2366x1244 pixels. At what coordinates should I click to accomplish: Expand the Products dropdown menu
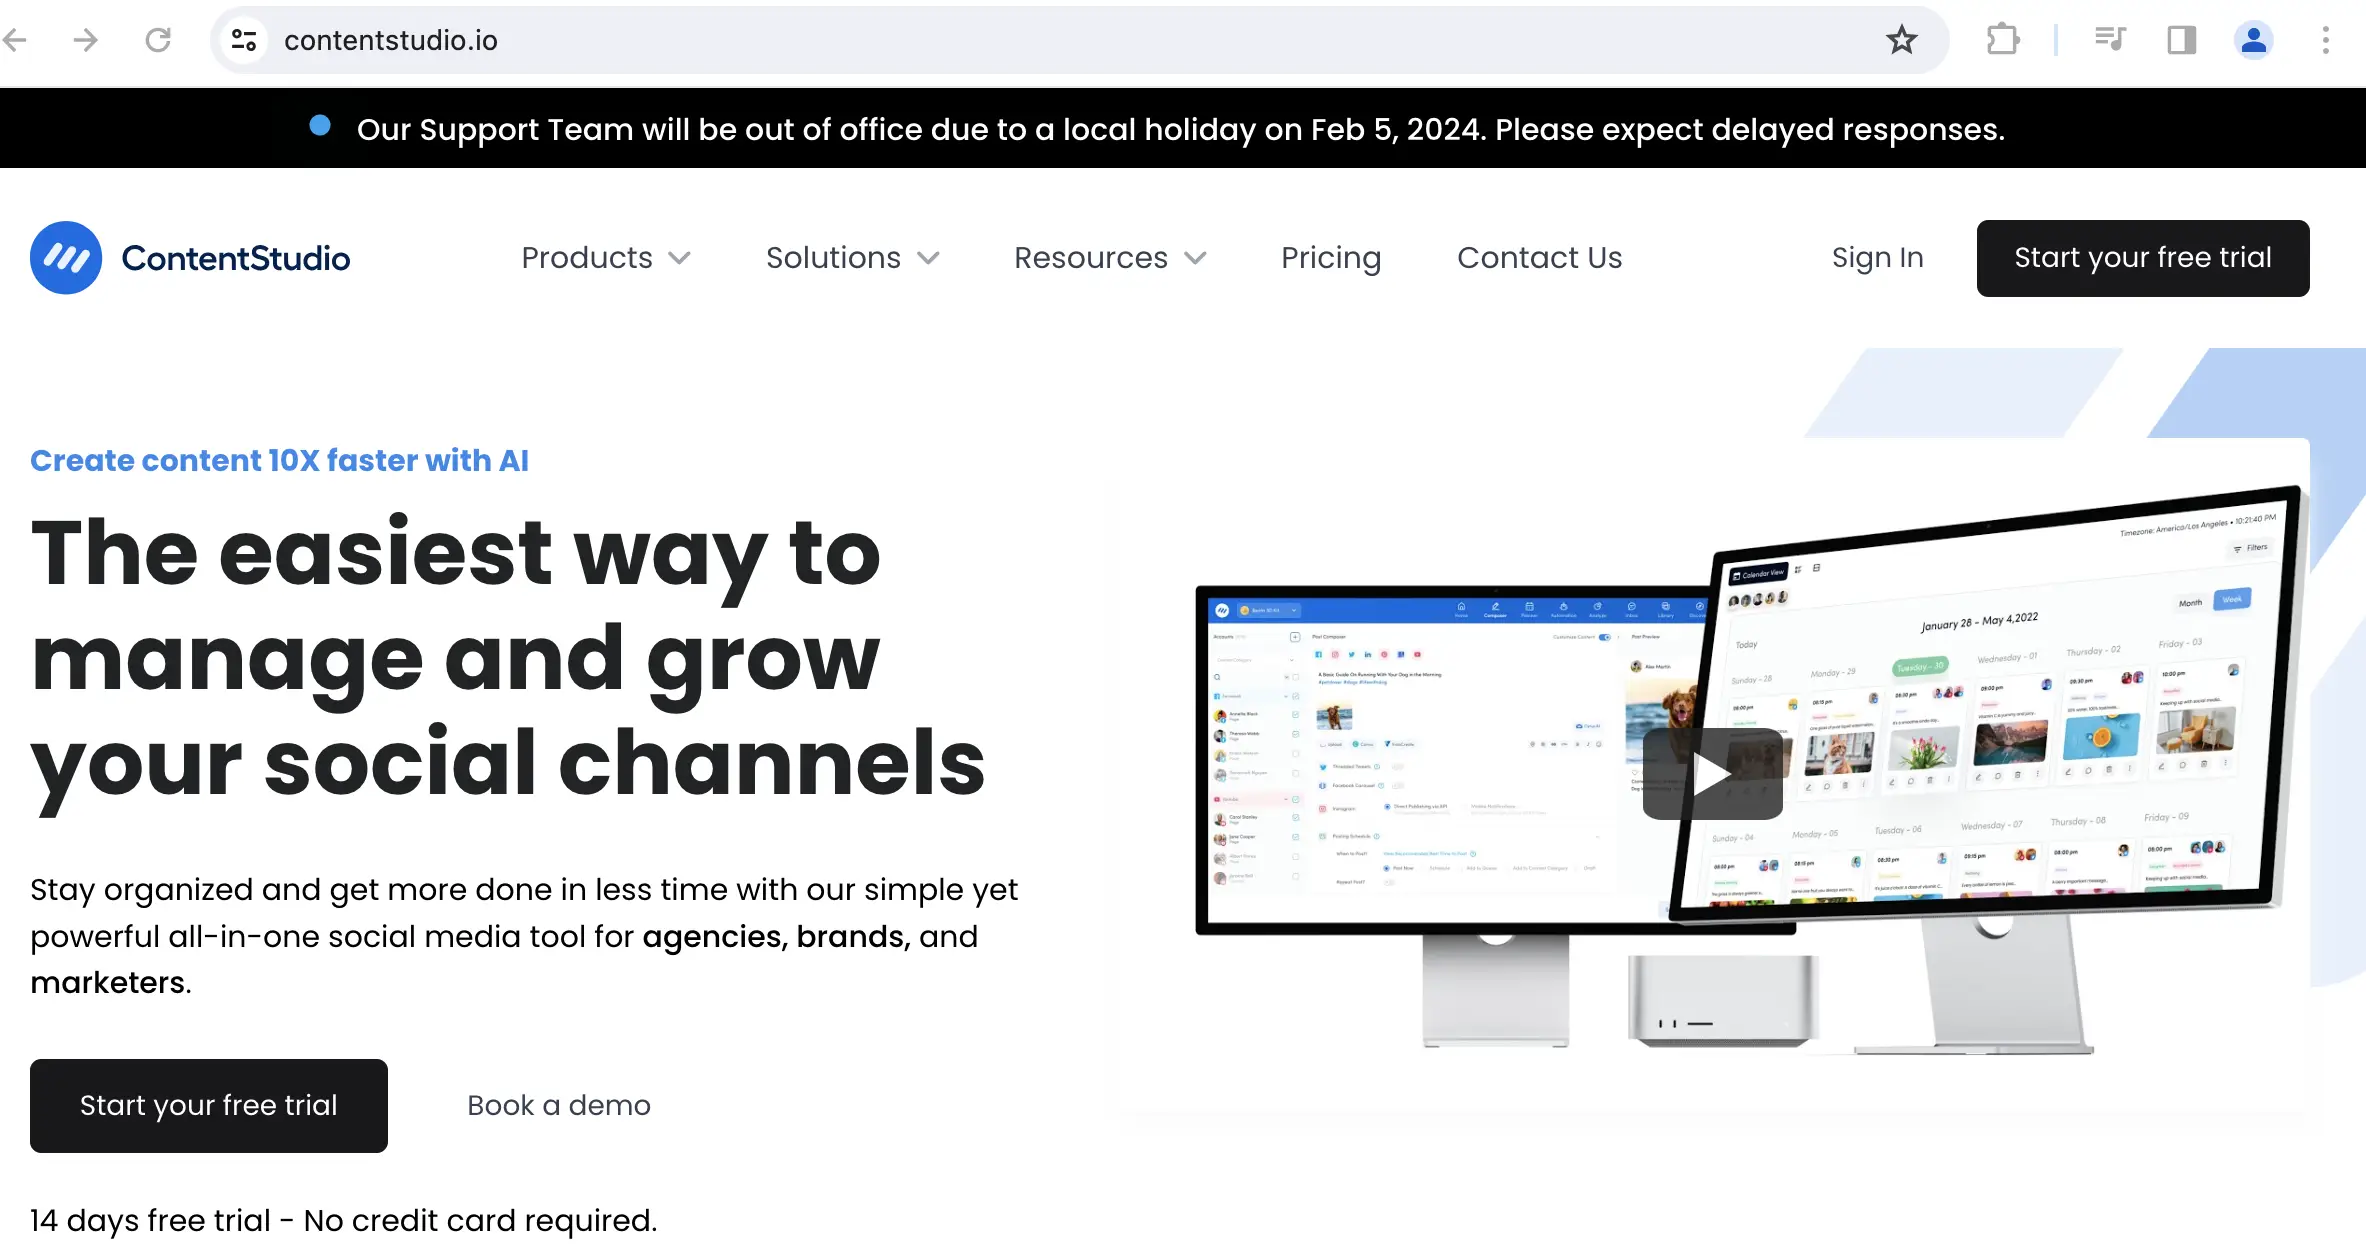coord(607,258)
